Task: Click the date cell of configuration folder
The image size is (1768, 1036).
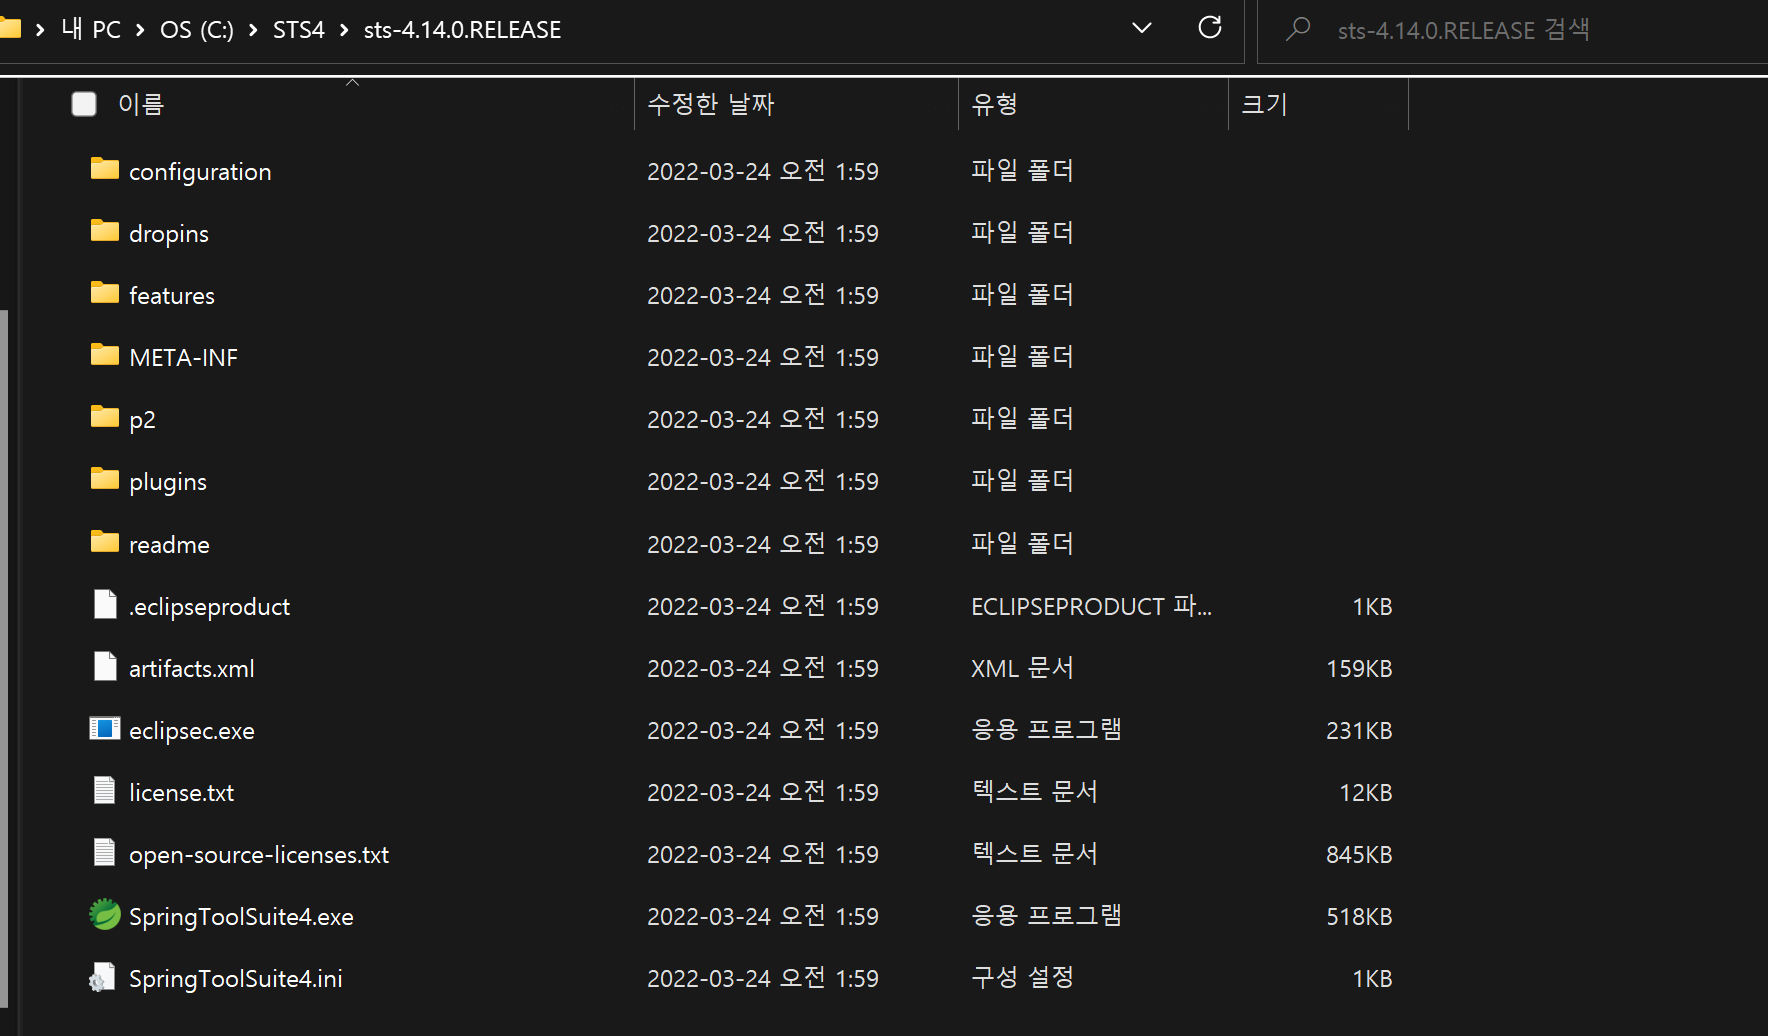Action: click(763, 171)
